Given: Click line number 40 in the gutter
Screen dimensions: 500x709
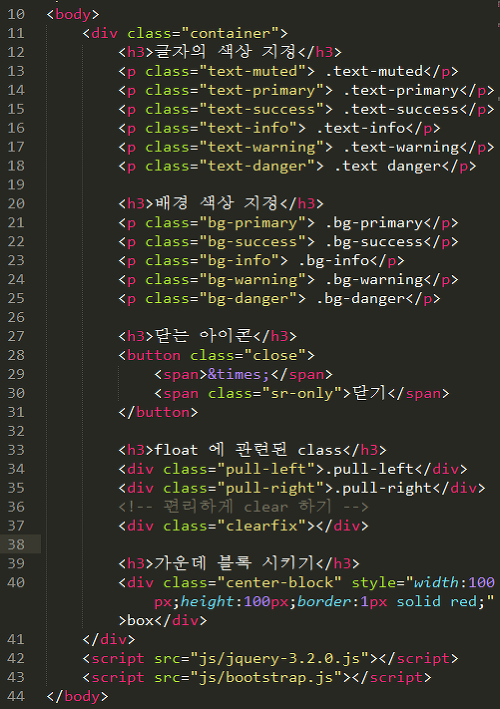Looking at the screenshot, I should (16, 582).
